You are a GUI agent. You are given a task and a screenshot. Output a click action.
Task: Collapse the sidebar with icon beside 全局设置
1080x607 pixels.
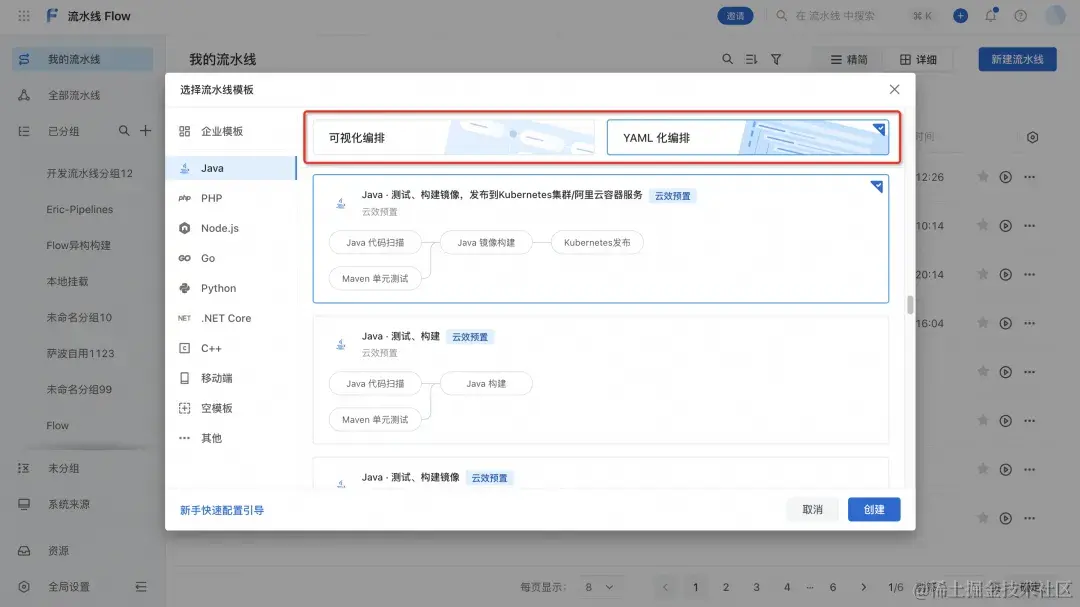coord(141,587)
